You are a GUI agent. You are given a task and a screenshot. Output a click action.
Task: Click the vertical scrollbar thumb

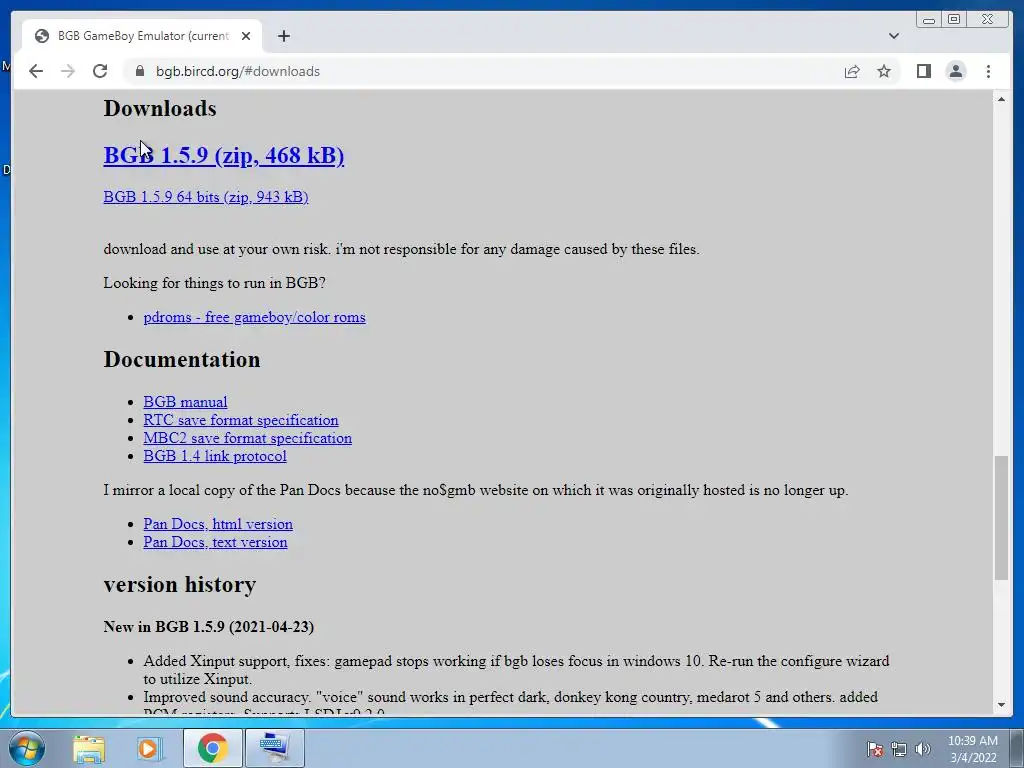click(x=1001, y=517)
